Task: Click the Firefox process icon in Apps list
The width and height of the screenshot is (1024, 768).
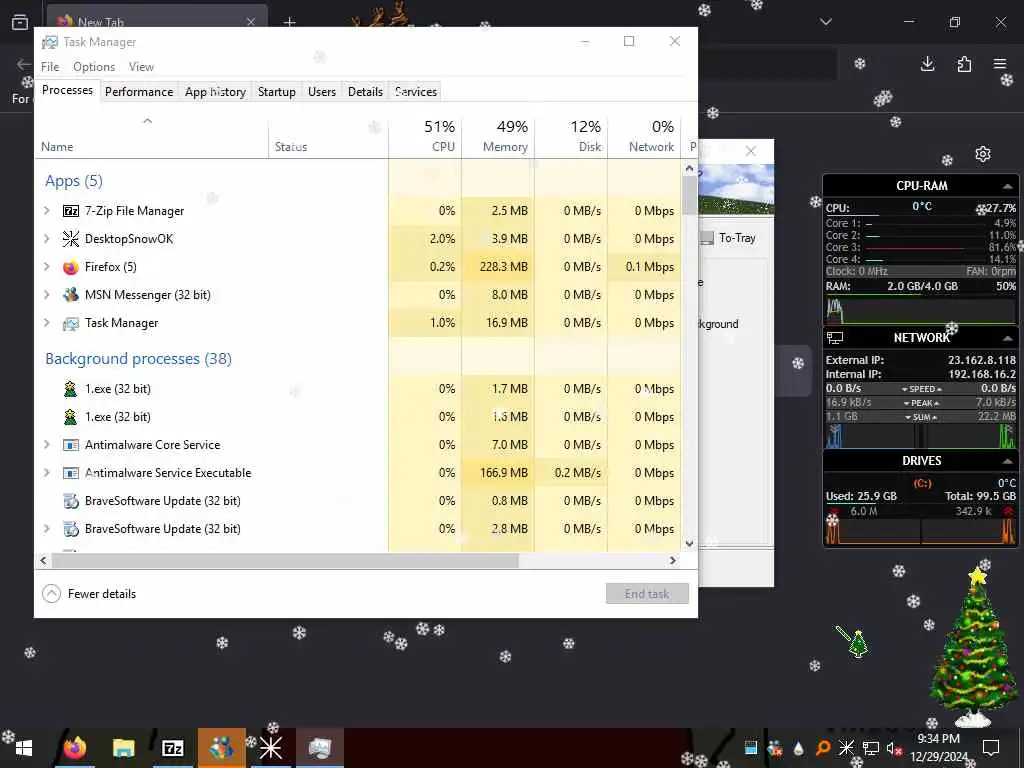Action: click(x=71, y=267)
